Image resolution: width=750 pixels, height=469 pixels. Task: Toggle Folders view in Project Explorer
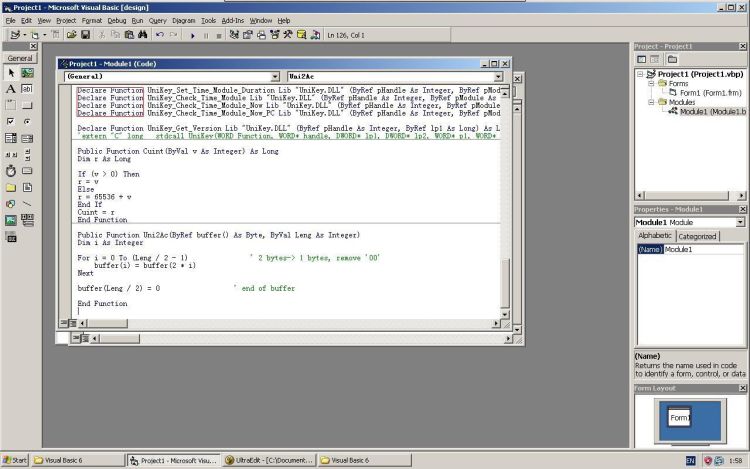pos(672,59)
